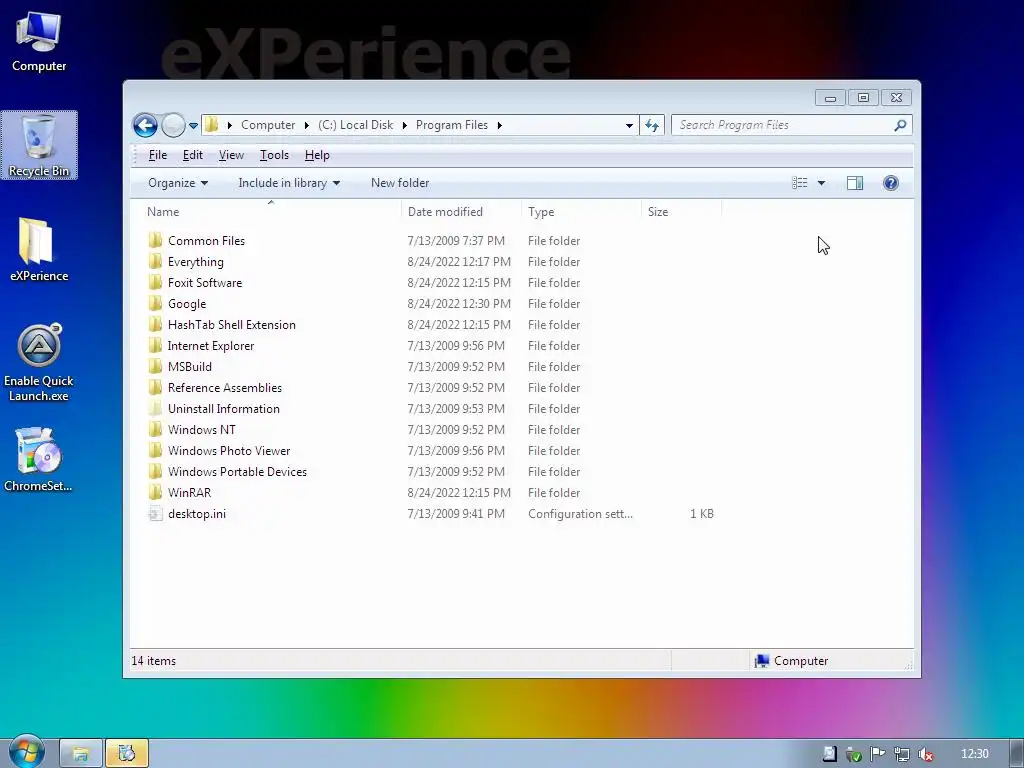This screenshot has width=1024, height=768.
Task: Click the Configuration sett... type text
Action: [580, 513]
